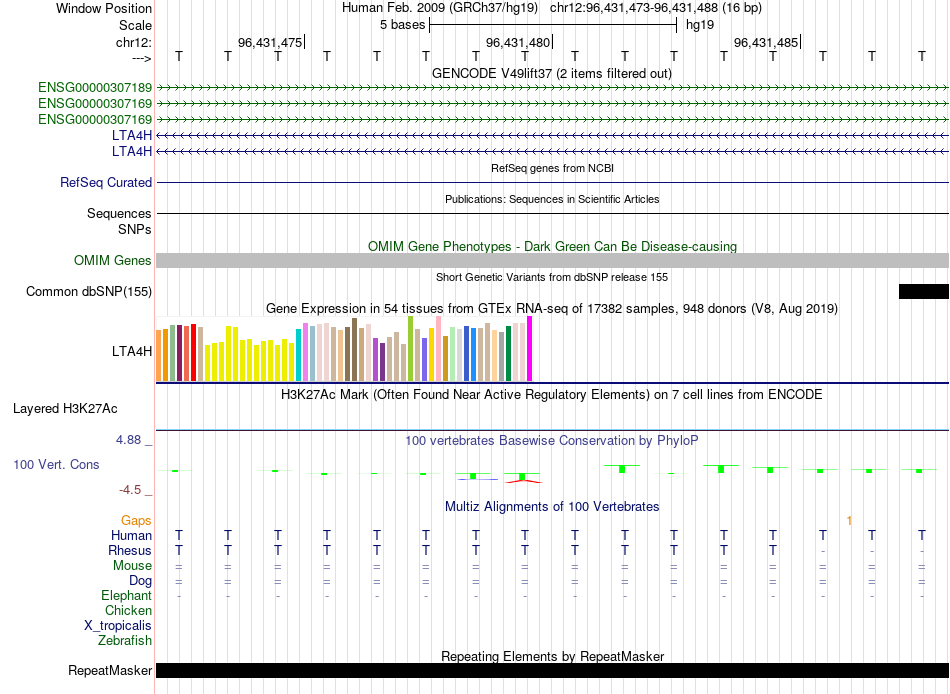950x694 pixels.
Task: Click the dark brown GTEx expression bar
Action: (354, 350)
